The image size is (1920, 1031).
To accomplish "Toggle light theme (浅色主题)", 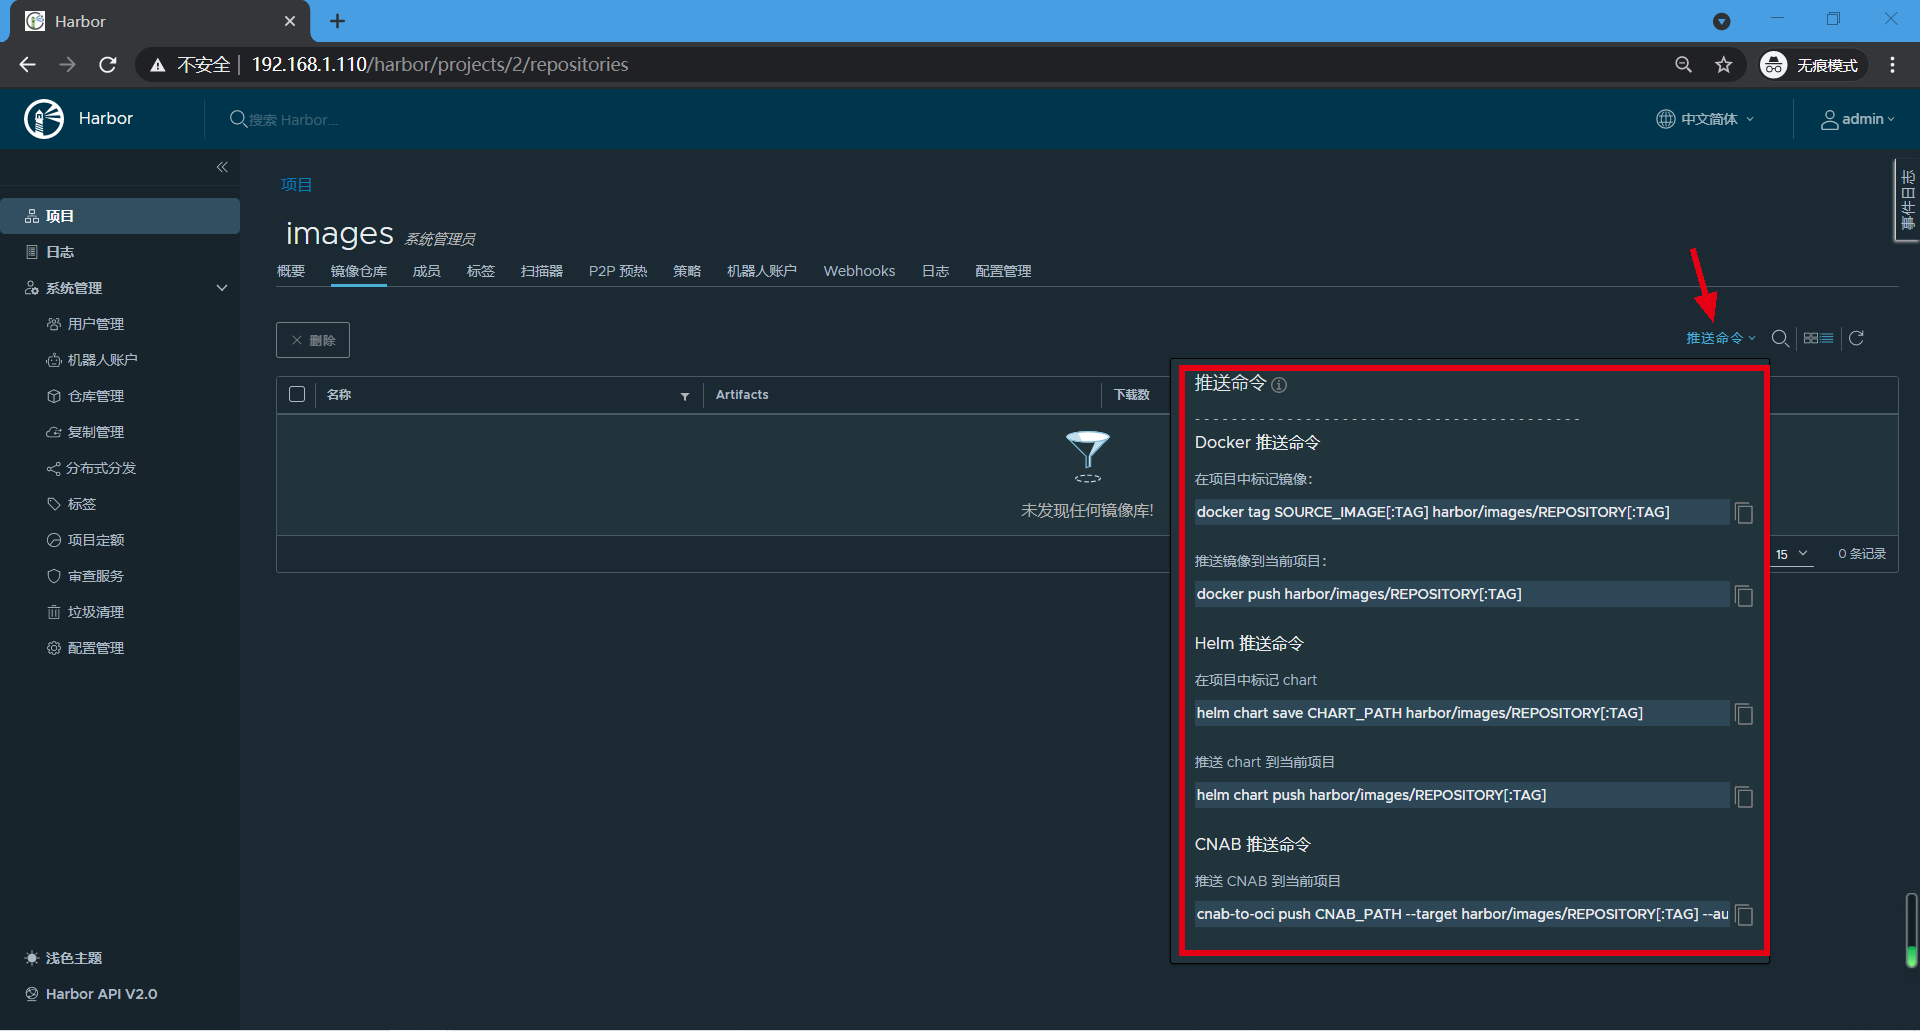I will pyautogui.click(x=64, y=958).
